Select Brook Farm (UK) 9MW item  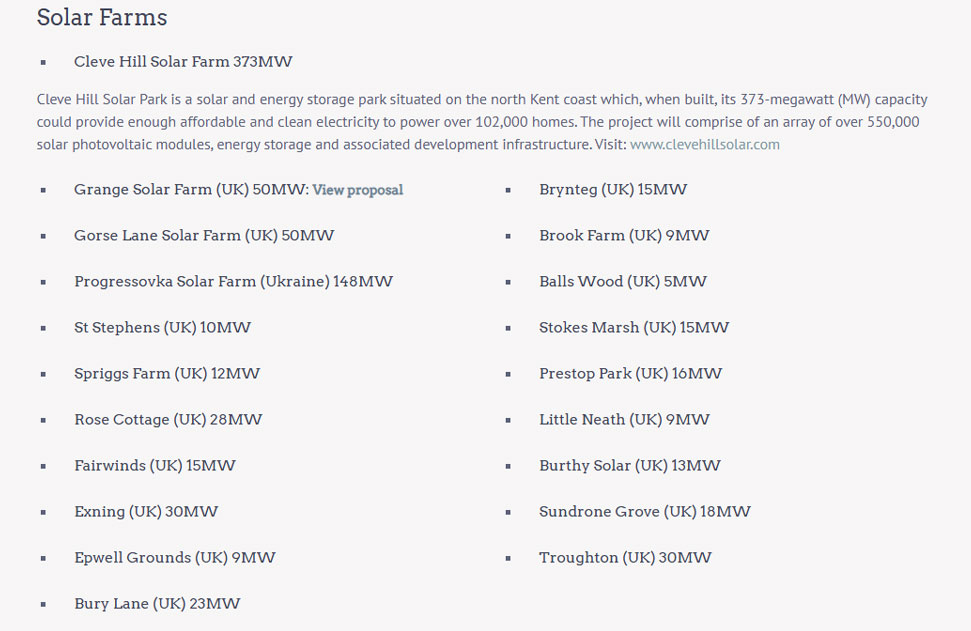(x=624, y=236)
